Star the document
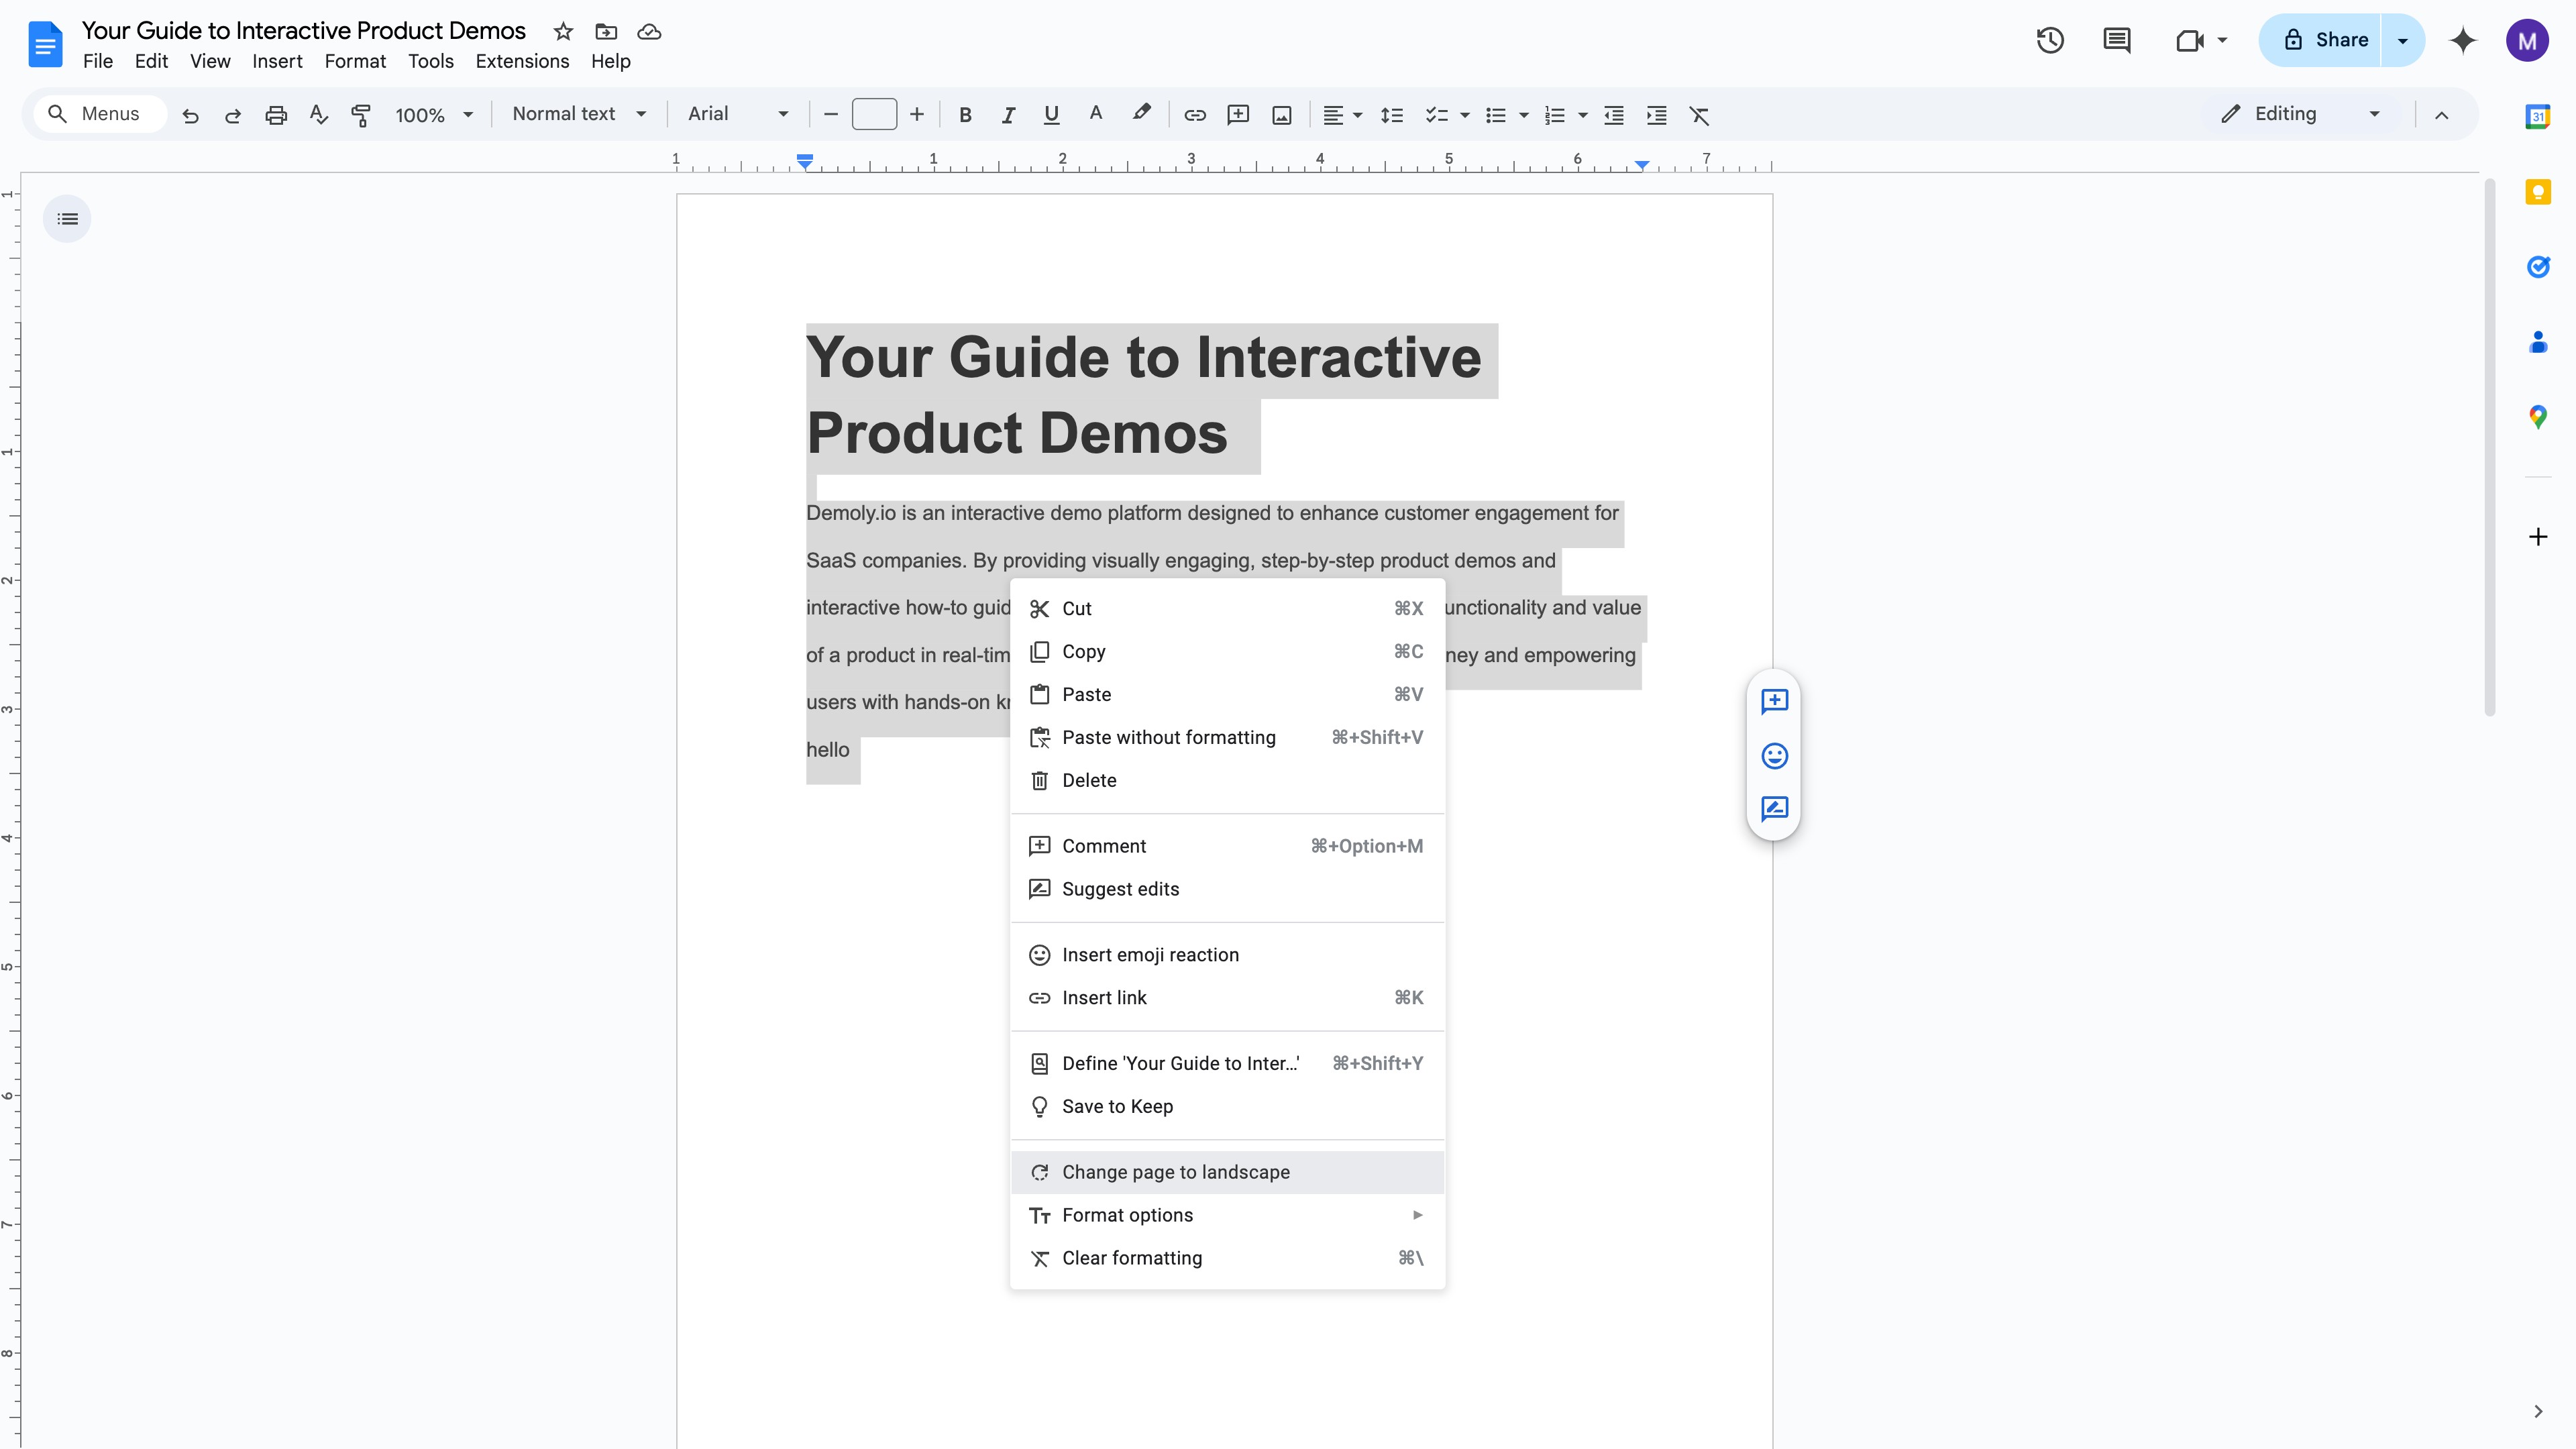The image size is (2576, 1449). pyautogui.click(x=563, y=31)
